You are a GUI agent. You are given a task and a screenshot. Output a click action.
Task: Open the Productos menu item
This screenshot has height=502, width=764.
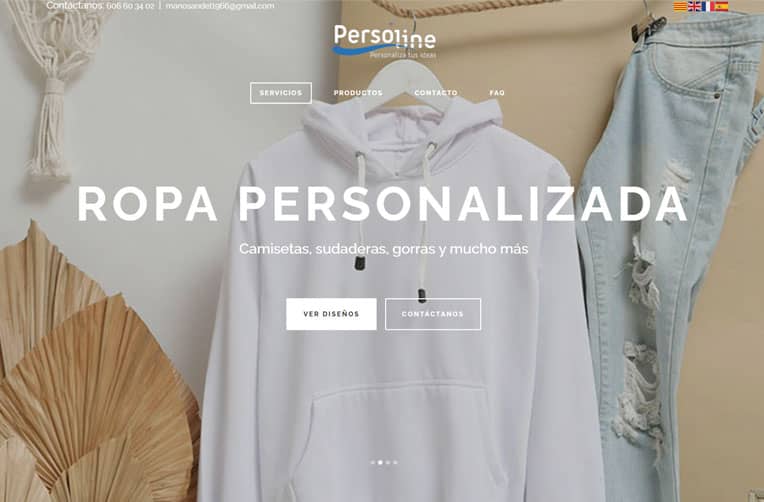(358, 93)
